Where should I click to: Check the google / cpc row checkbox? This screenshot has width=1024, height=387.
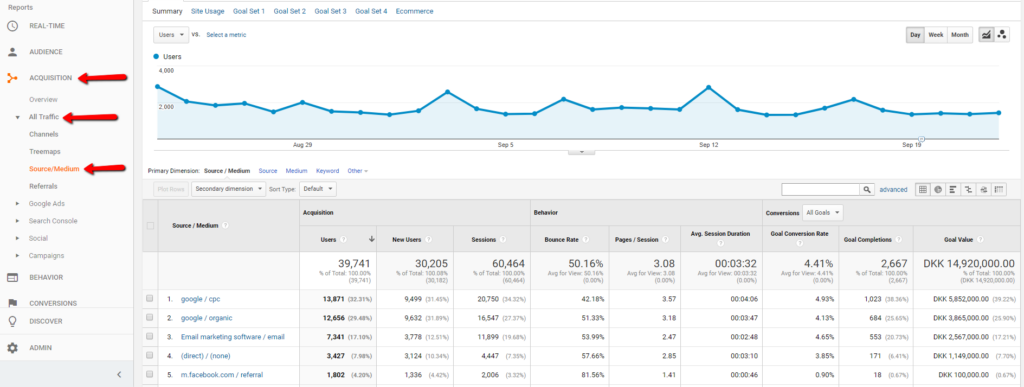[x=150, y=298]
